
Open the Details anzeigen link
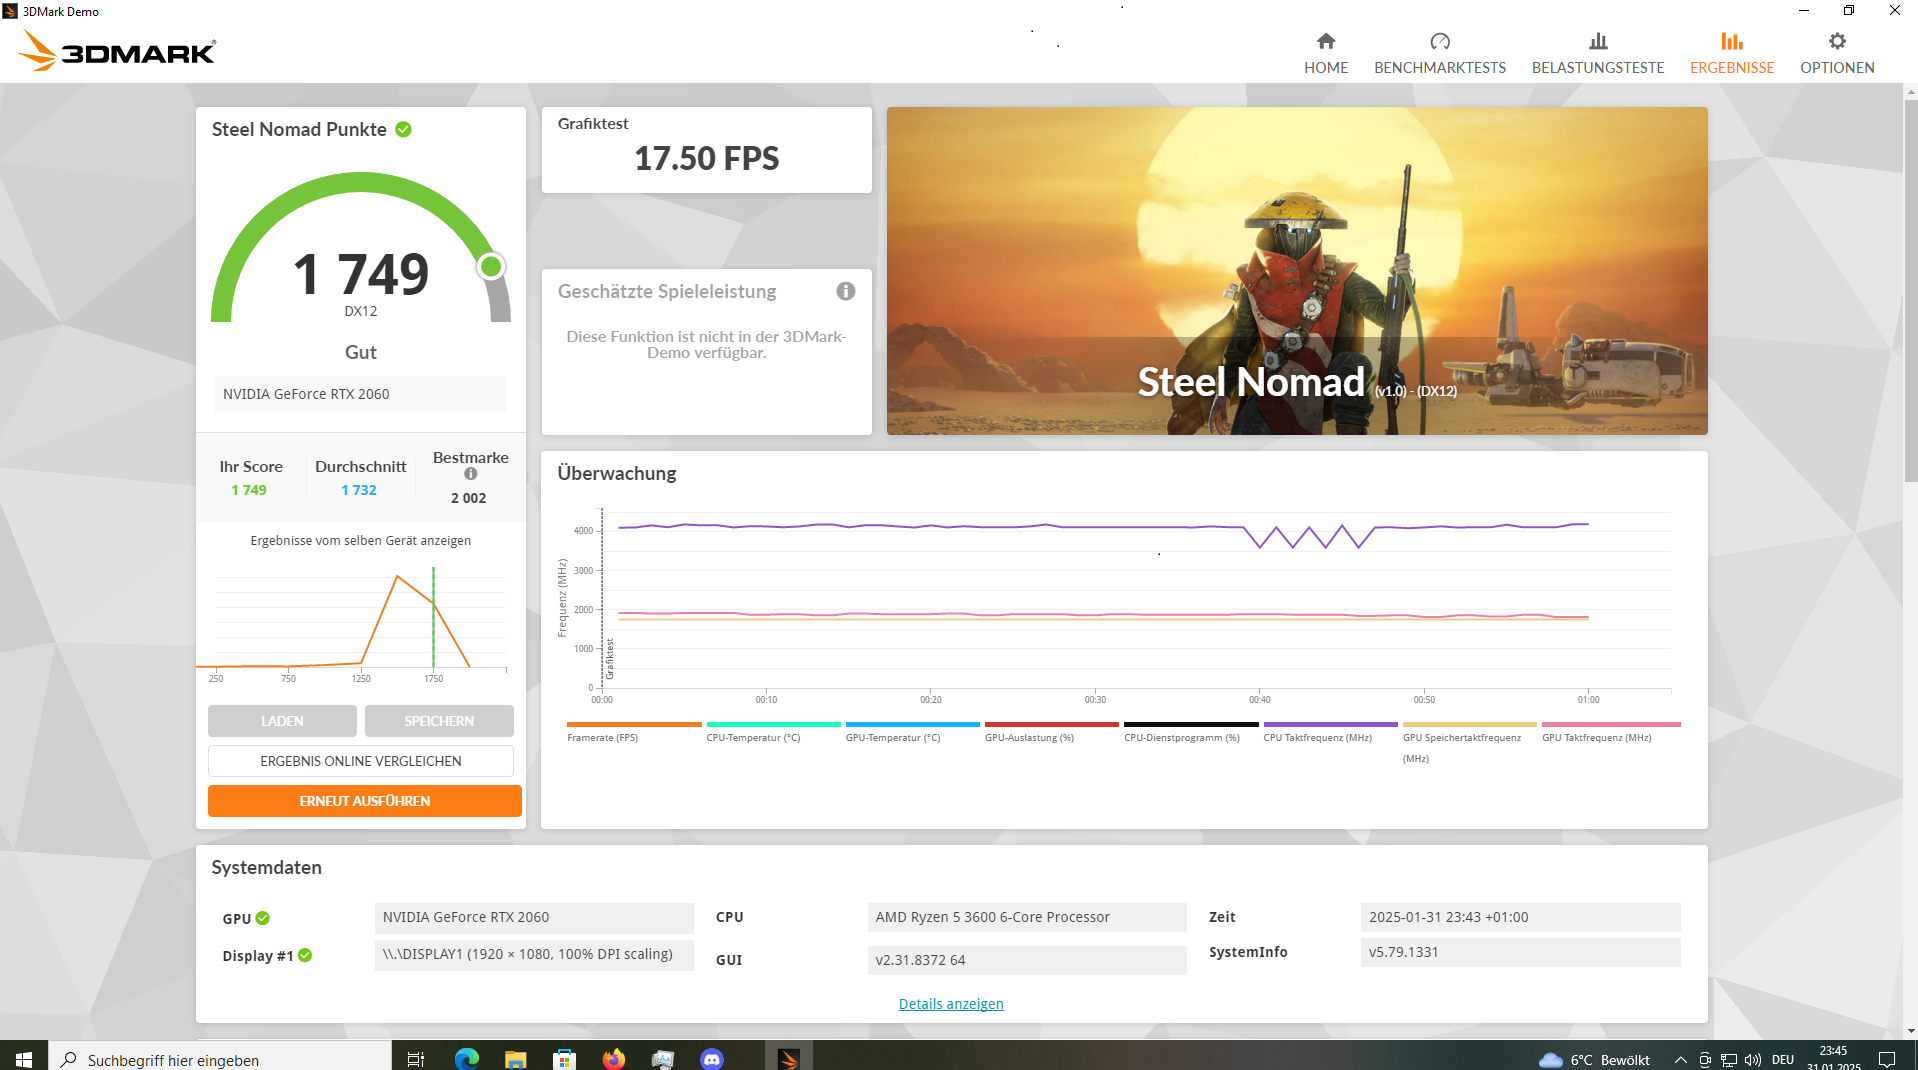[x=951, y=1004]
